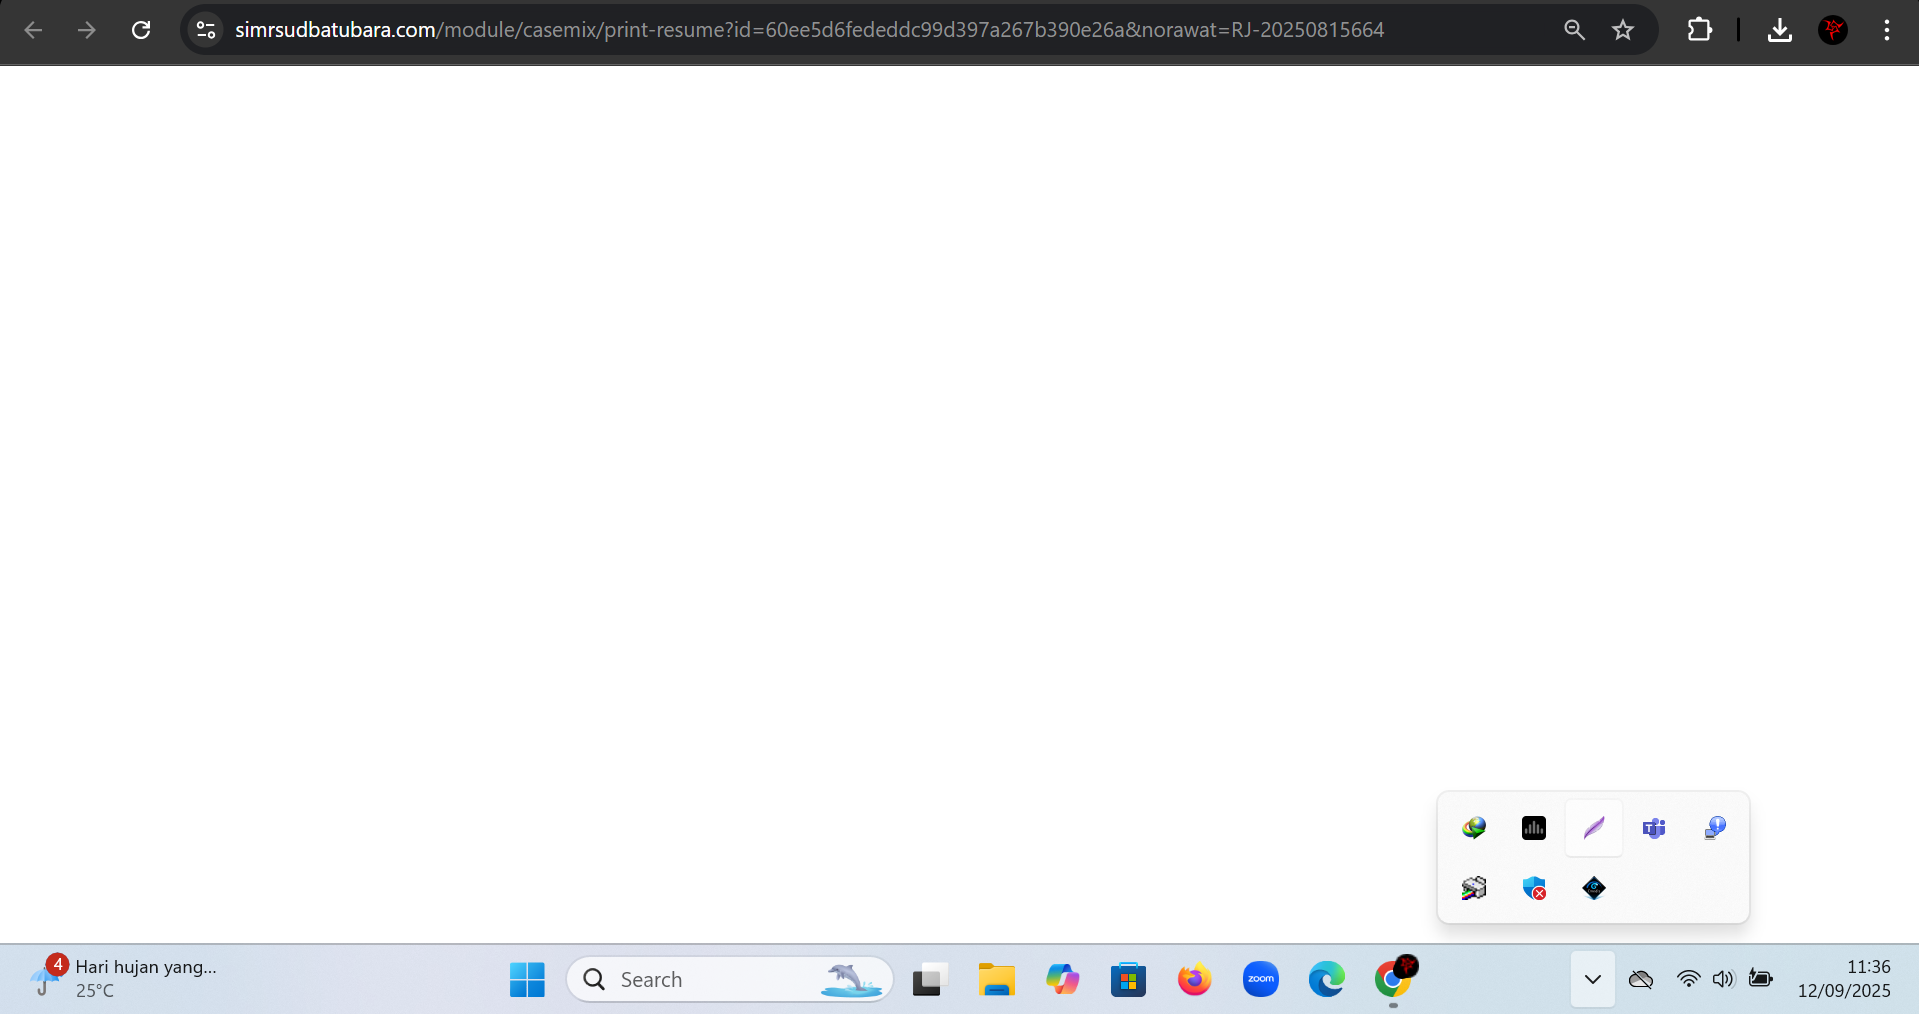Go back using the browser back arrow
Screen dimensions: 1919x1014
pyautogui.click(x=33, y=30)
